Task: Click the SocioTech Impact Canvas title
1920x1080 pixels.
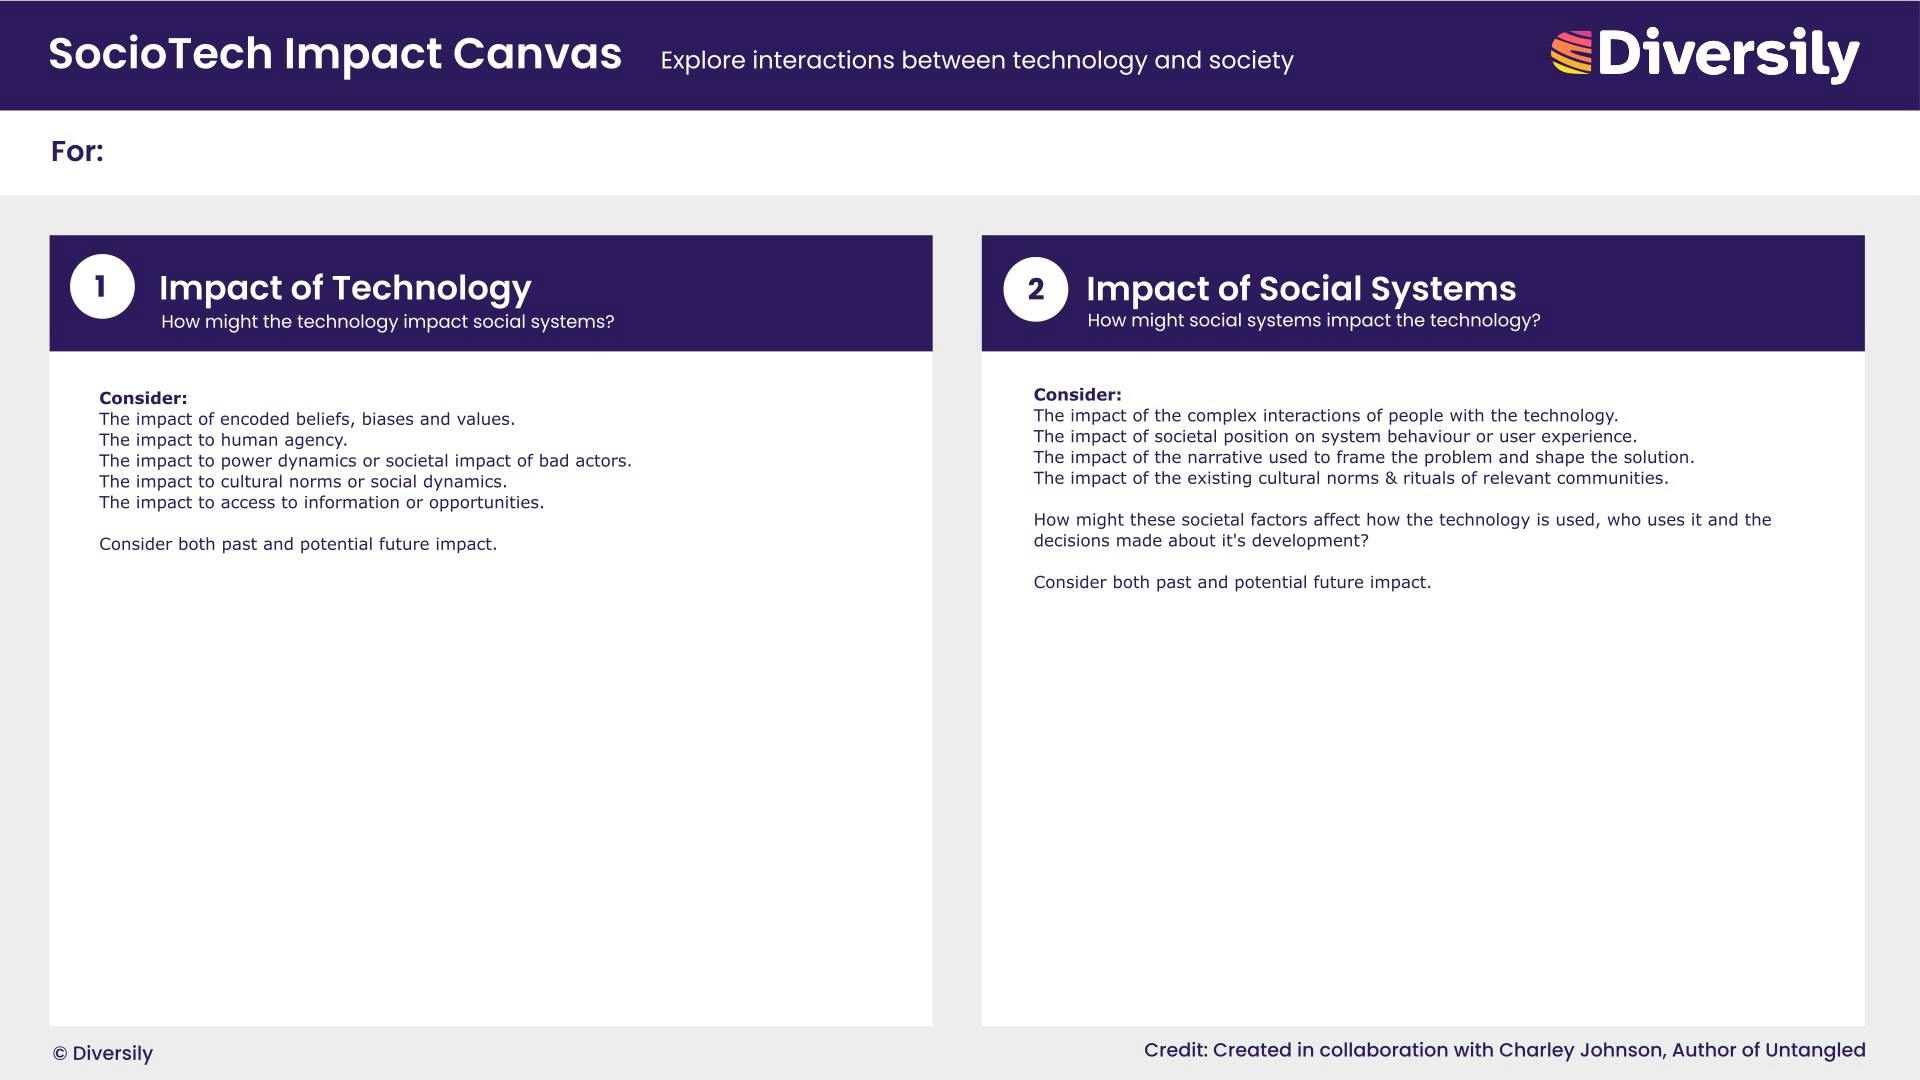Action: (x=335, y=54)
